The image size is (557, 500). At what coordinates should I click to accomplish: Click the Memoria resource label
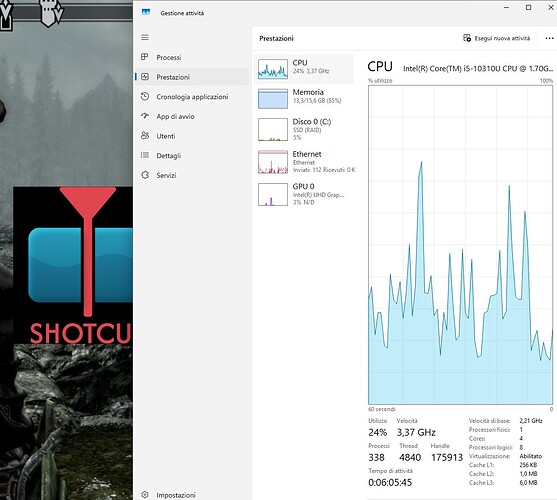(x=308, y=92)
